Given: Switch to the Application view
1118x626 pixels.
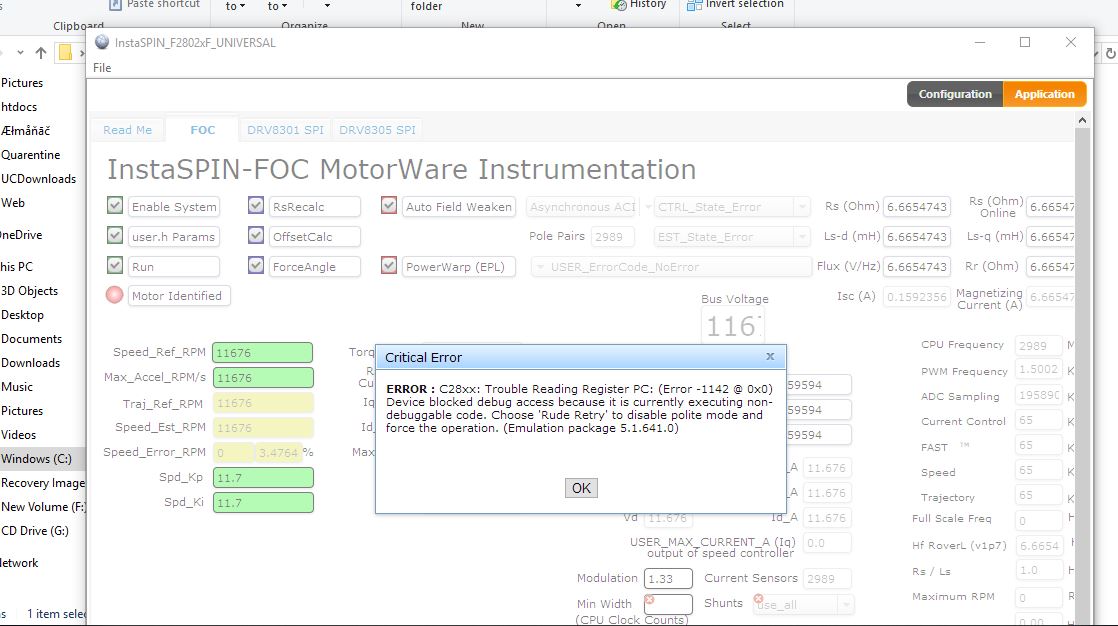Looking at the screenshot, I should (1045, 94).
